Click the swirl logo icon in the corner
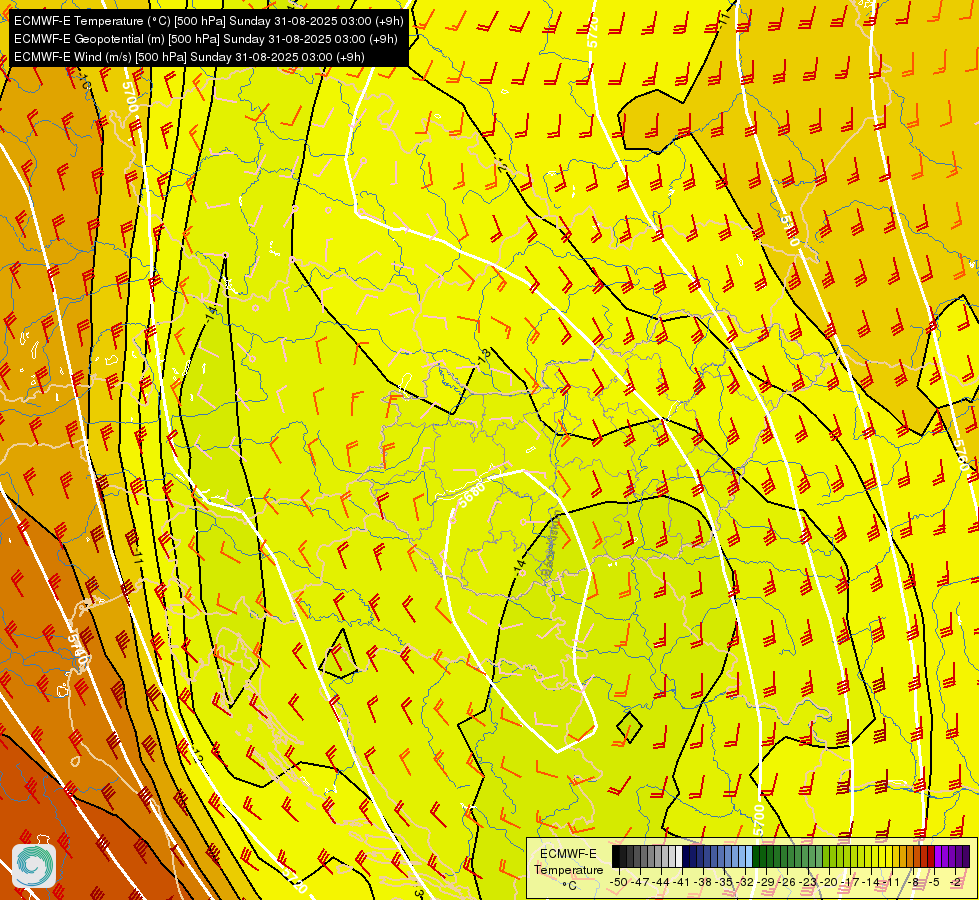The height and width of the screenshot is (900, 979). pyautogui.click(x=34, y=866)
